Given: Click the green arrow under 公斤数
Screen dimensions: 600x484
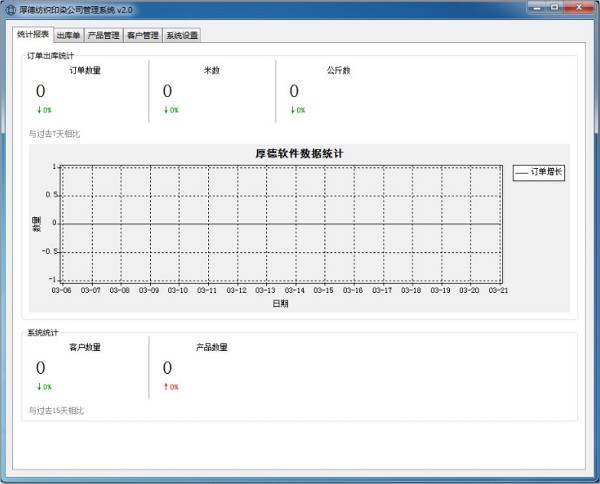Looking at the screenshot, I should (x=293, y=110).
